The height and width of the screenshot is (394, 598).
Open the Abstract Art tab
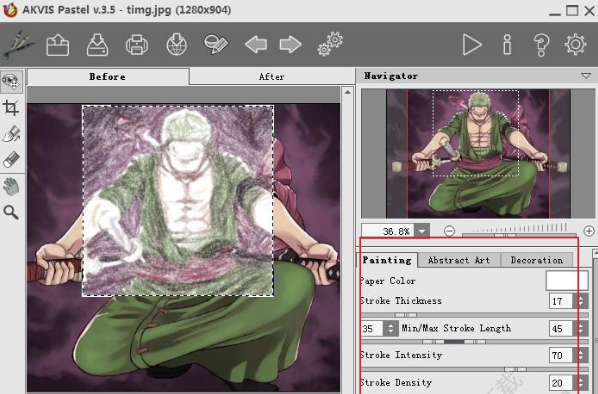tap(459, 260)
